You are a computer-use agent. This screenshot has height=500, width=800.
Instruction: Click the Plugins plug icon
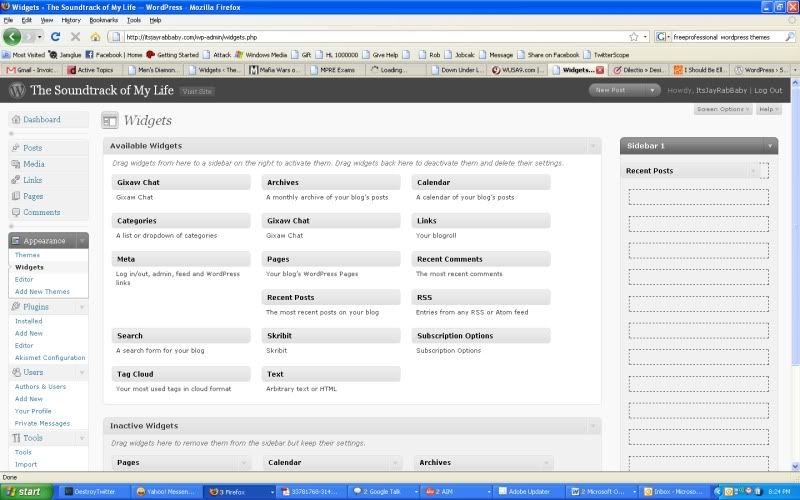tap(15, 306)
